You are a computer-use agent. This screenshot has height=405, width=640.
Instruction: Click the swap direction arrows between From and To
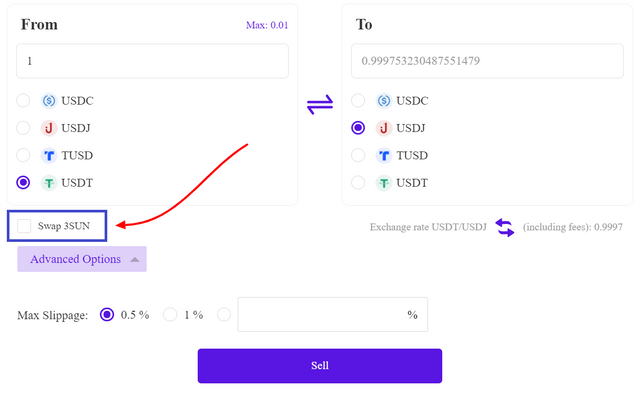tap(320, 105)
